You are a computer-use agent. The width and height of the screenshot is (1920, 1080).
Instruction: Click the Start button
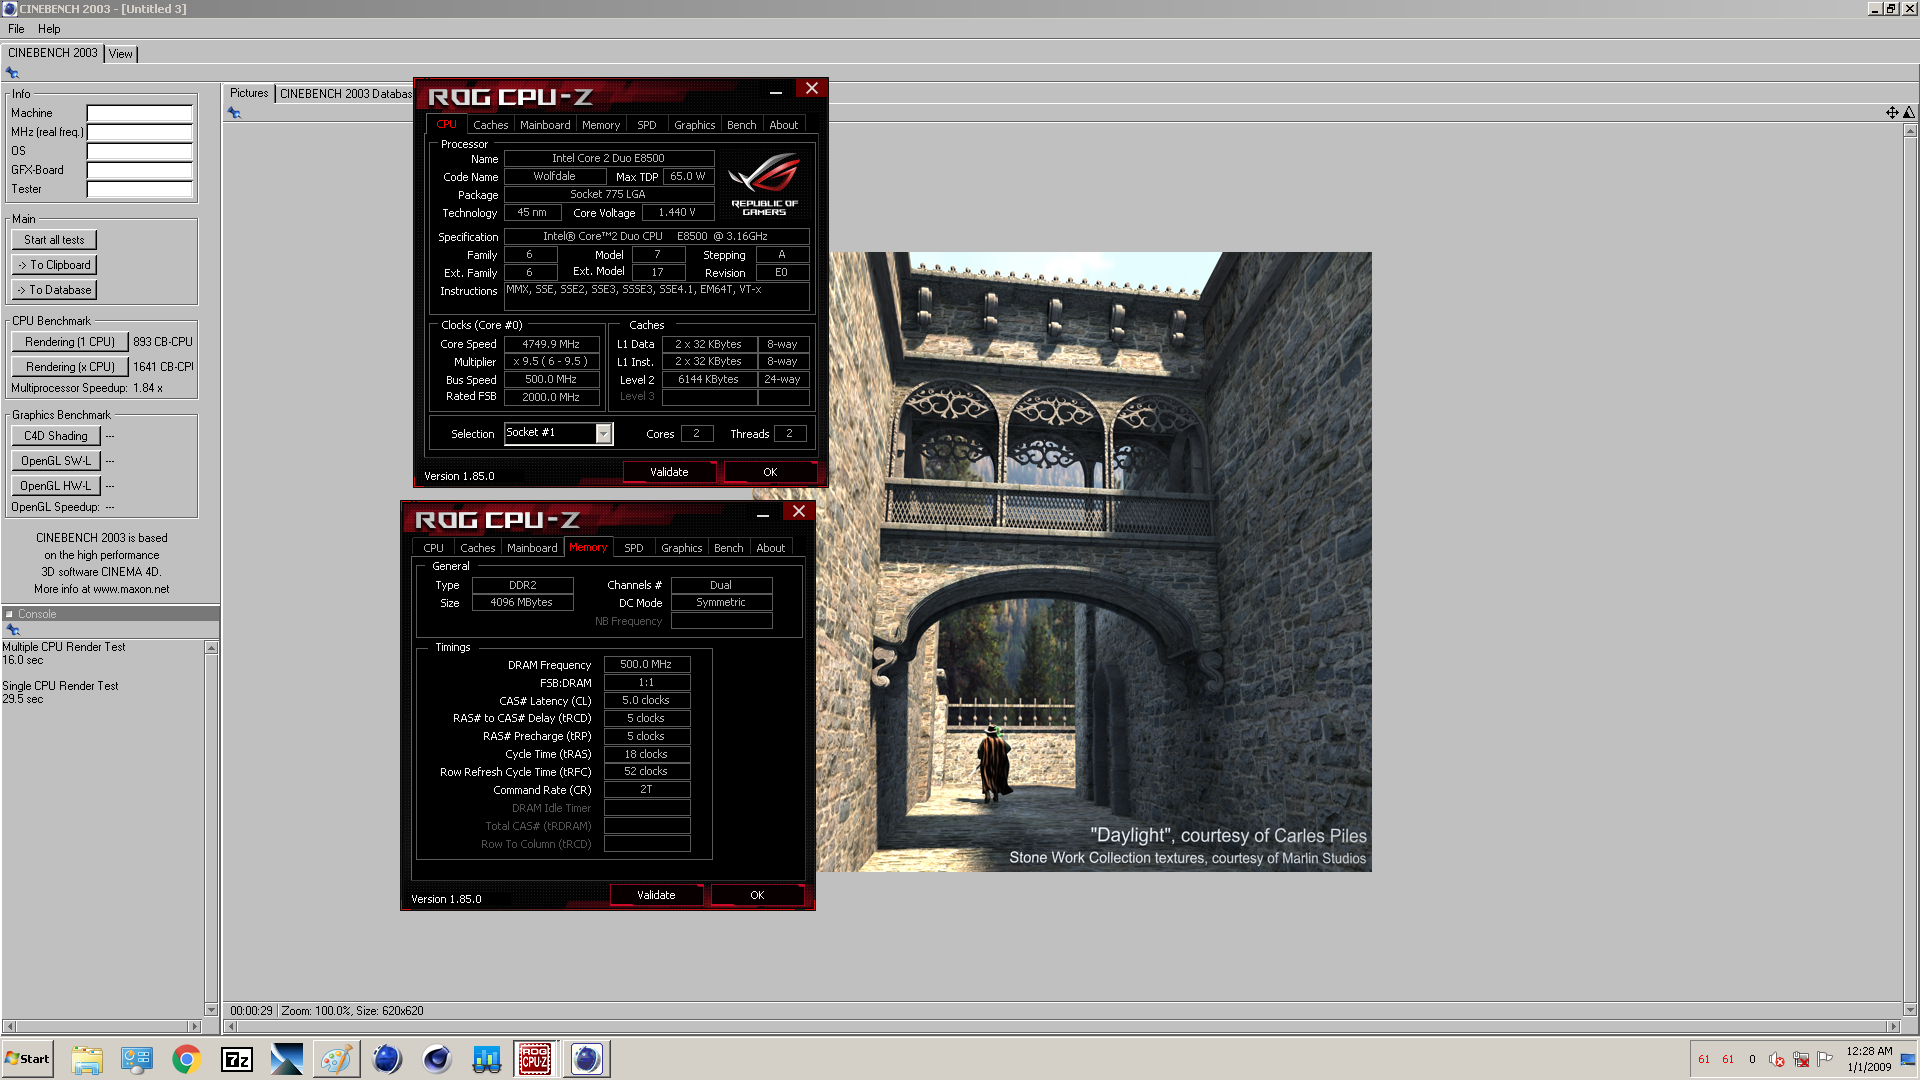(x=27, y=1059)
